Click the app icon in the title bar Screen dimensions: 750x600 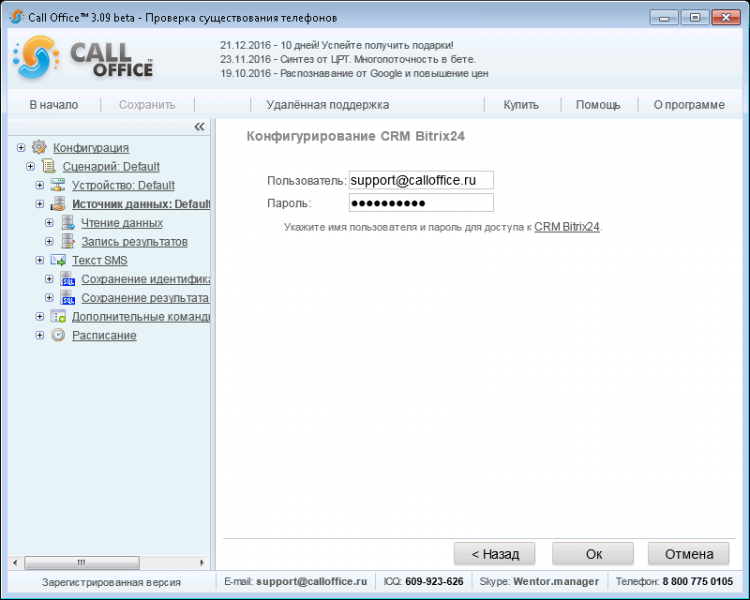coord(16,17)
